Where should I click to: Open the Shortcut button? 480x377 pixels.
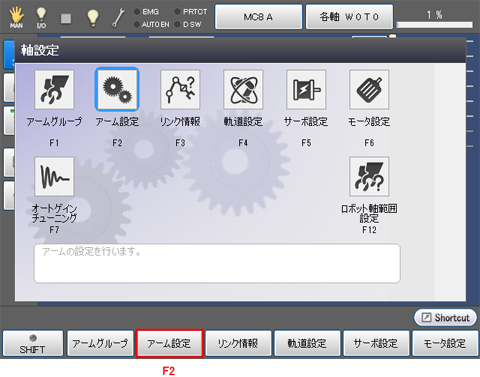point(445,318)
